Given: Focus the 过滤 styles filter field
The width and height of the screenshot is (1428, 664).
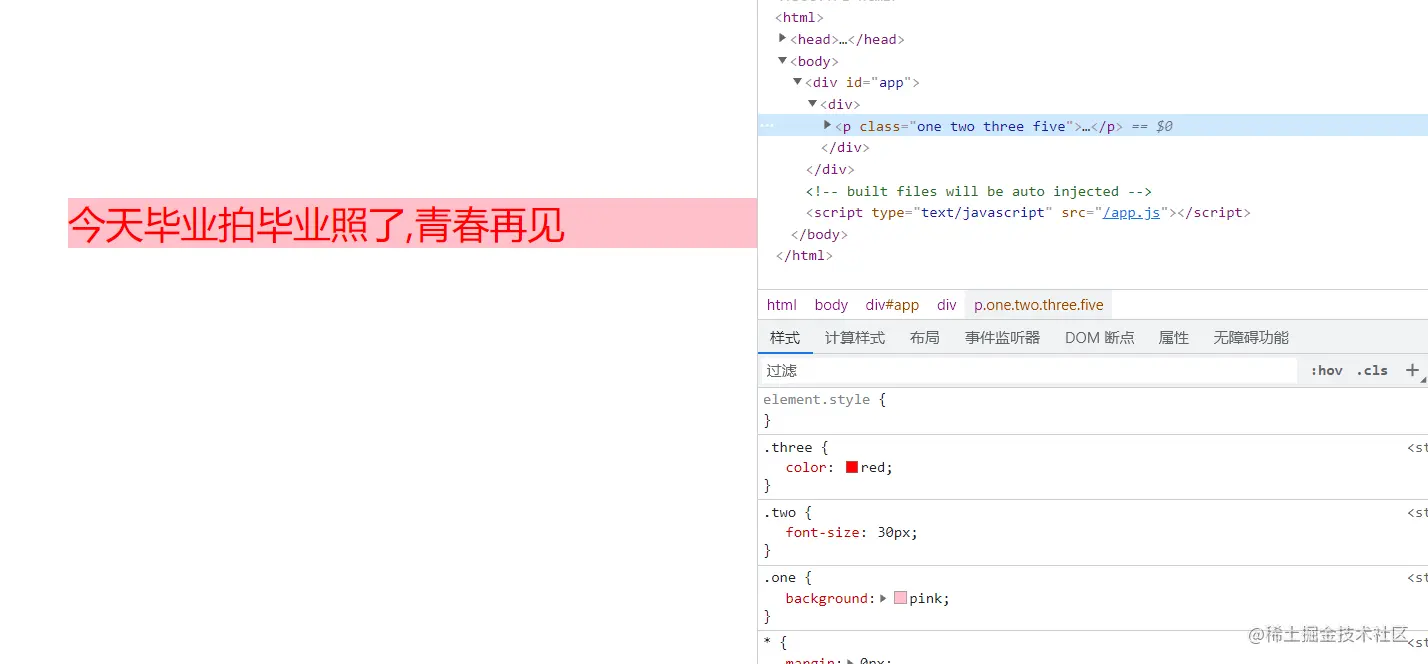Looking at the screenshot, I should point(1028,370).
